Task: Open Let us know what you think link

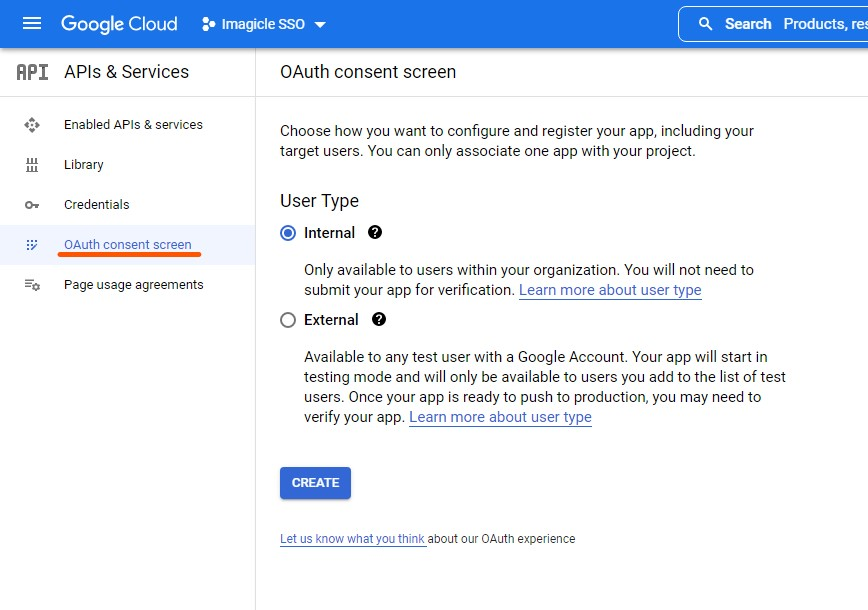Action: (353, 539)
